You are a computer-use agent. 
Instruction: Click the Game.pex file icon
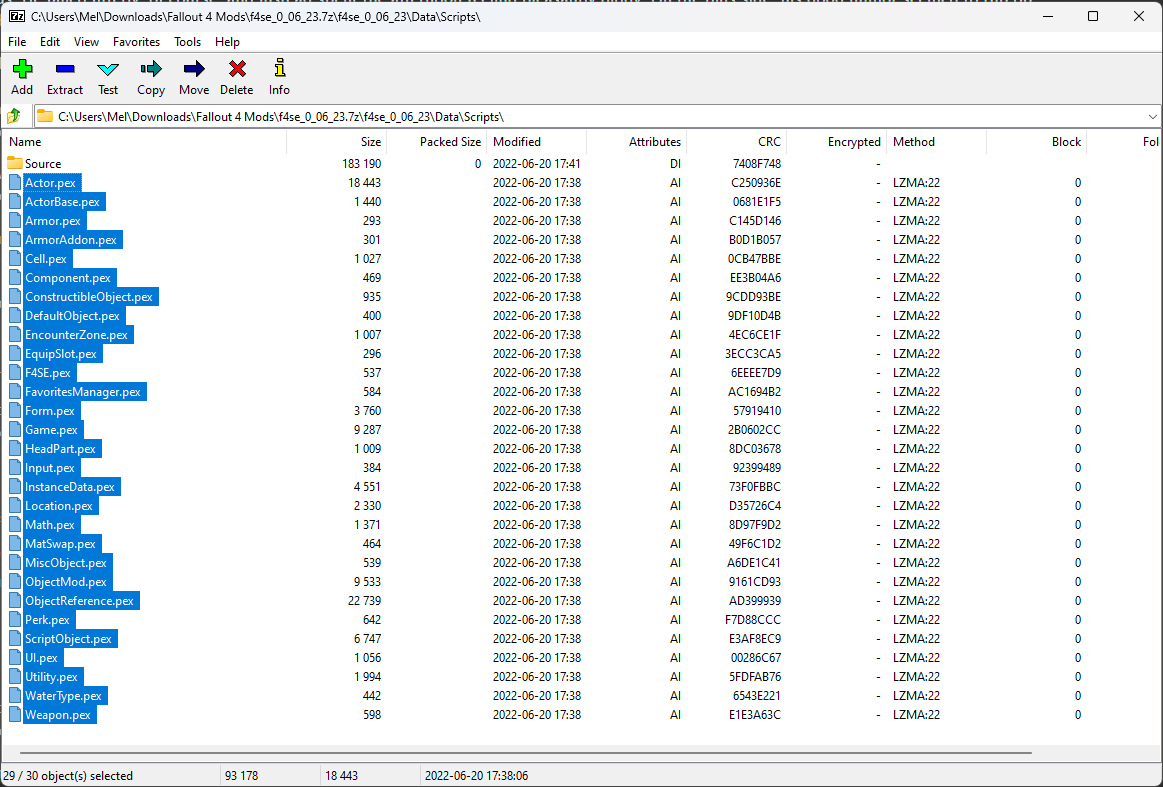[x=16, y=429]
